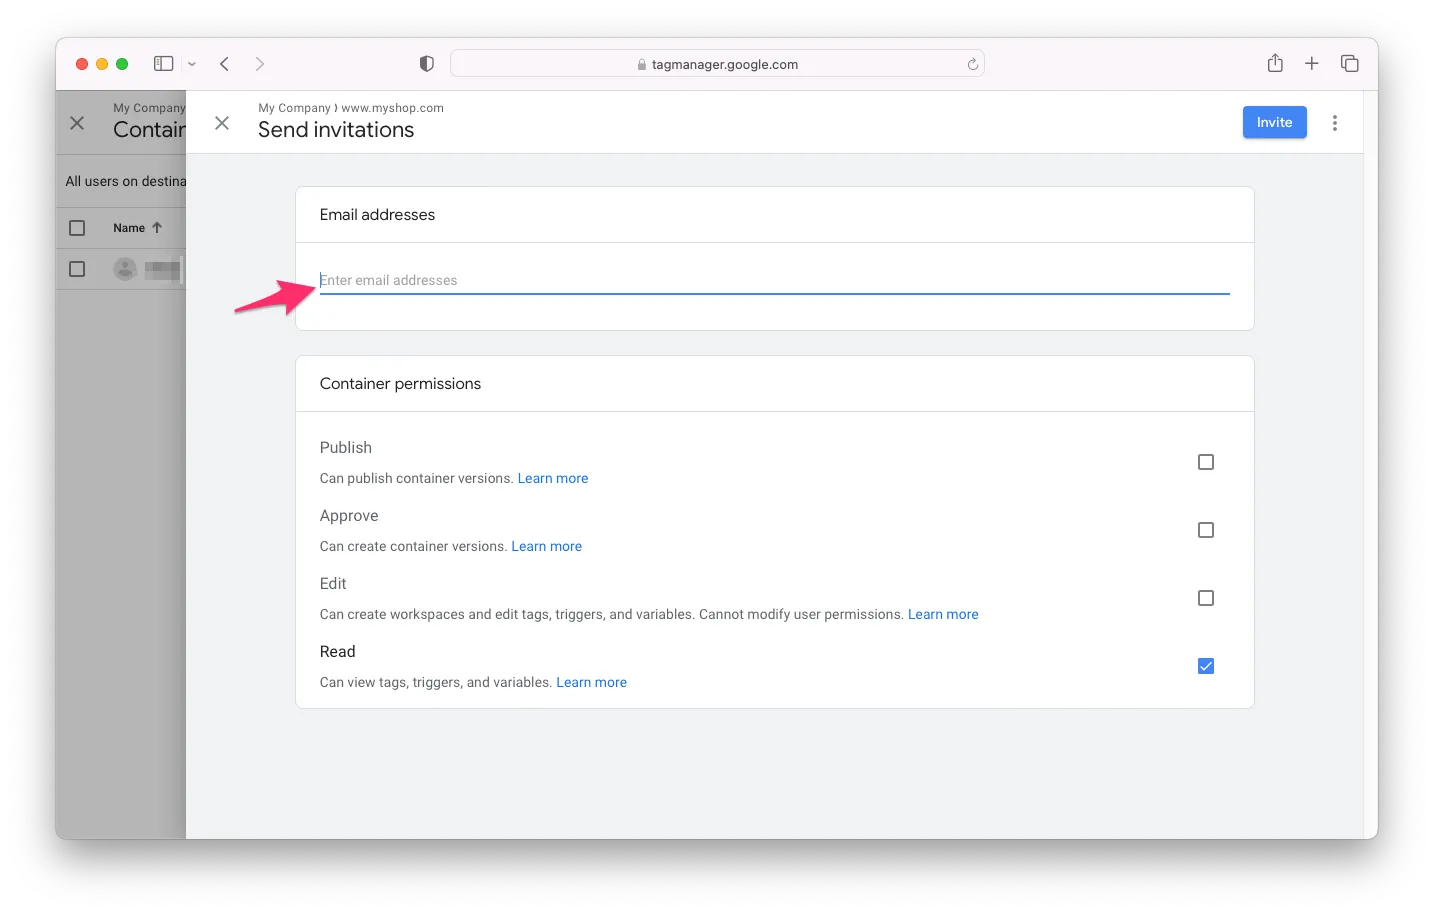The width and height of the screenshot is (1434, 913).
Task: Reload the tagmanager.google.com page
Action: pos(972,64)
